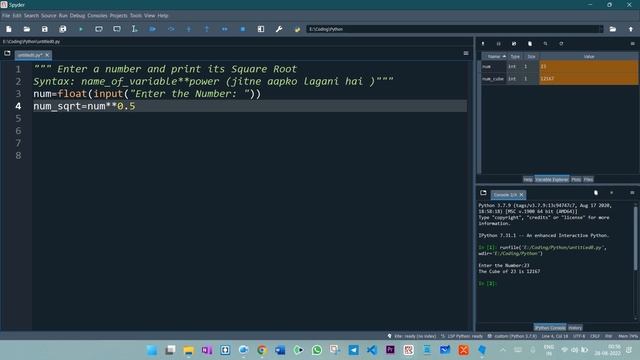The height and width of the screenshot is (360, 640).
Task: Open the Search menu
Action: 31,16
